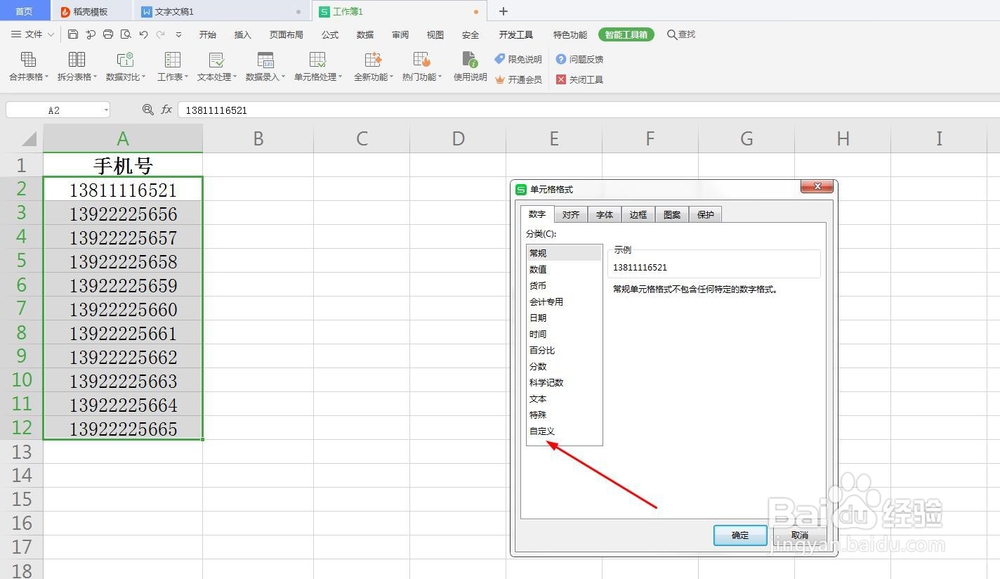Select column B header
Viewport: 1000px width, 579px height.
click(x=258, y=138)
